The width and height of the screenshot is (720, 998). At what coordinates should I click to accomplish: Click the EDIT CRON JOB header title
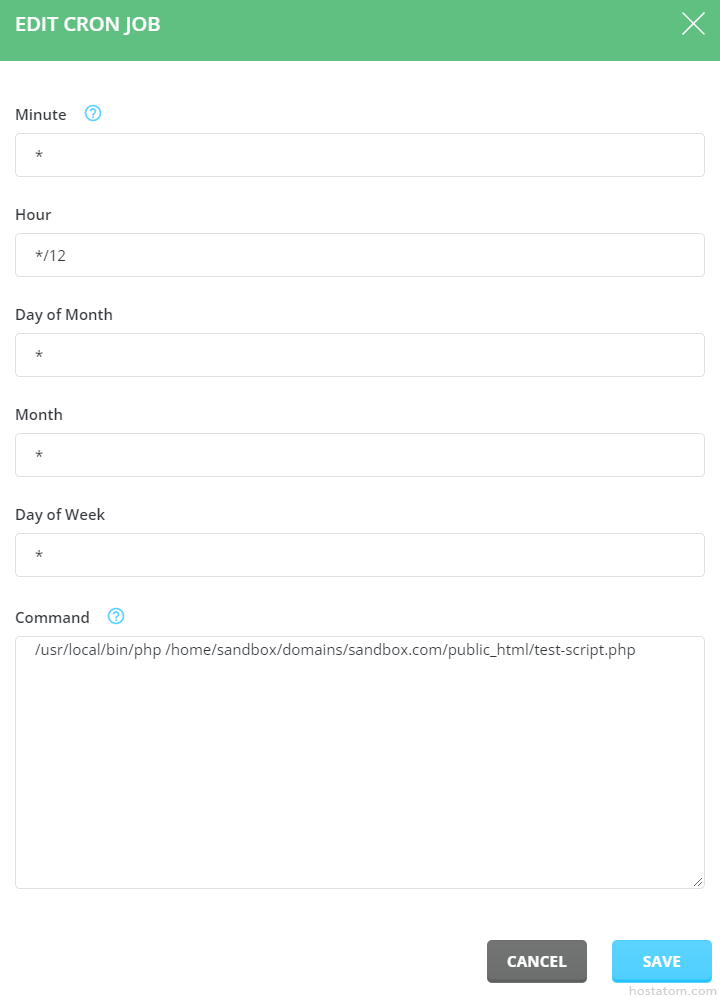pyautogui.click(x=88, y=25)
